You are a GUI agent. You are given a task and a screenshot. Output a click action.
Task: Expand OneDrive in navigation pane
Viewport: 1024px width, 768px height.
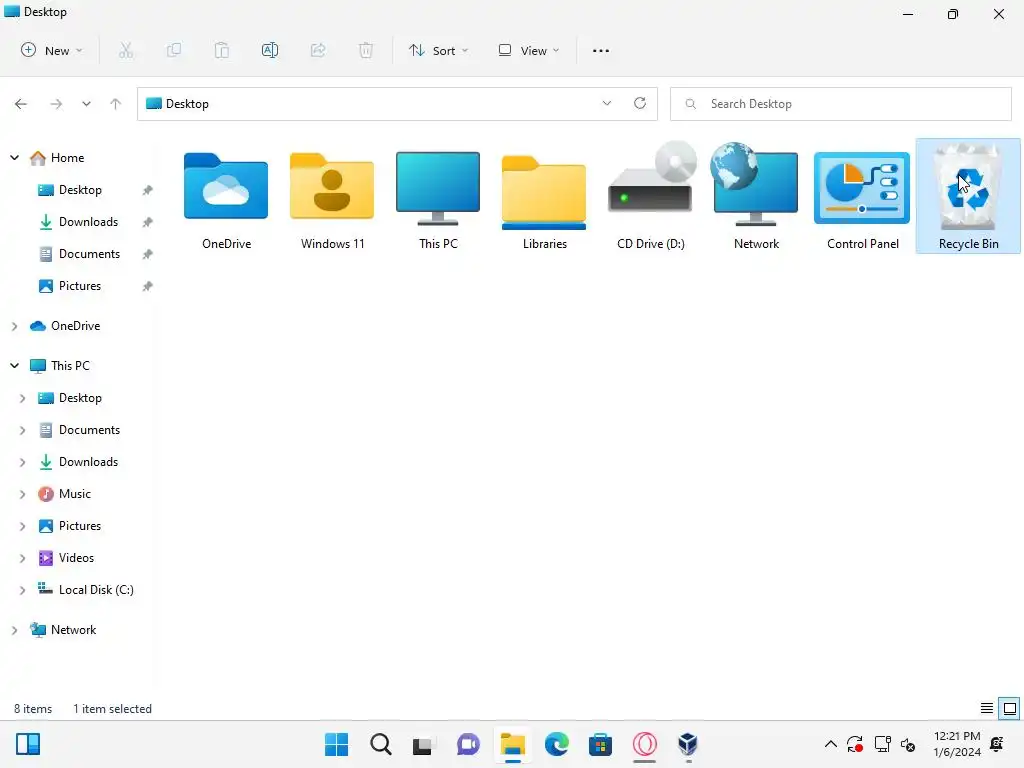tap(14, 326)
